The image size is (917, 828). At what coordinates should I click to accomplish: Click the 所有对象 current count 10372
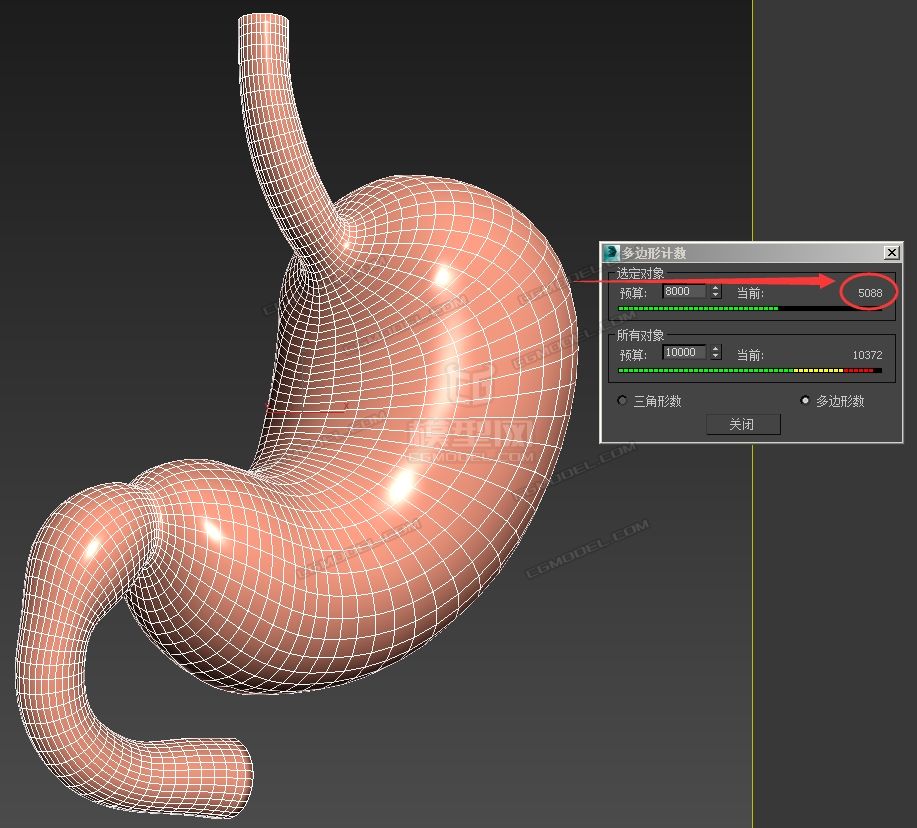[x=867, y=355]
